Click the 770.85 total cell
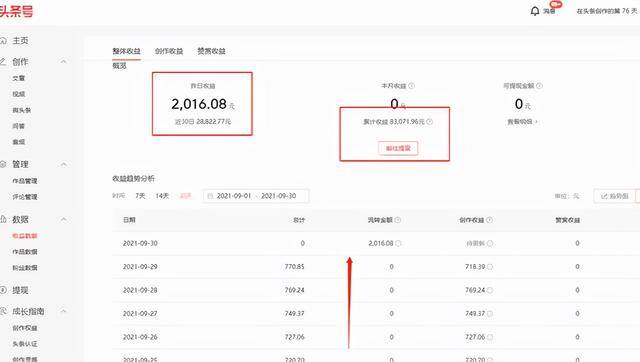The height and width of the screenshot is (362, 640). [x=295, y=267]
